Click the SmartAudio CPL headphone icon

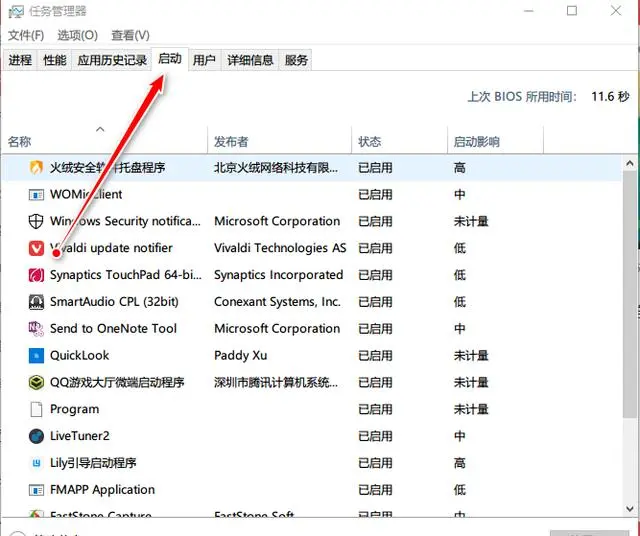[36, 302]
